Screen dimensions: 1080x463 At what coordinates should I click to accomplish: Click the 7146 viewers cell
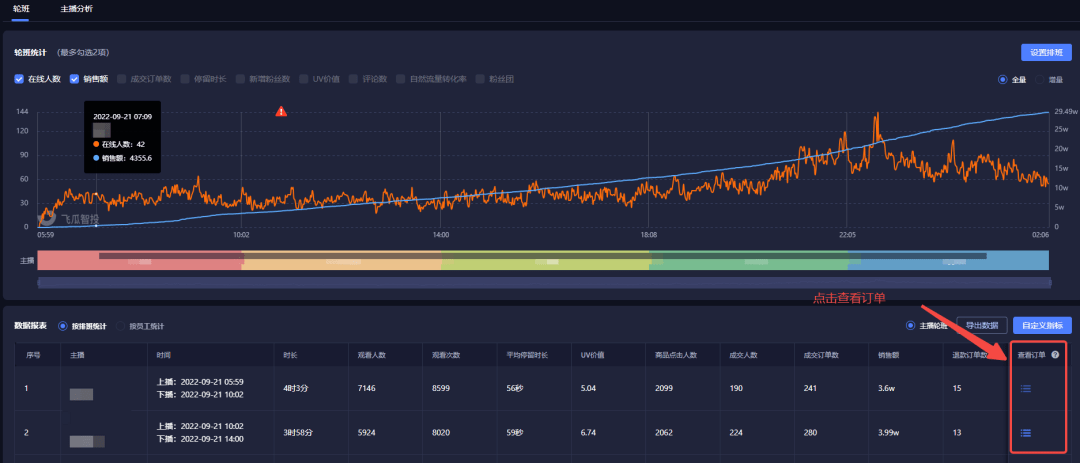point(366,389)
